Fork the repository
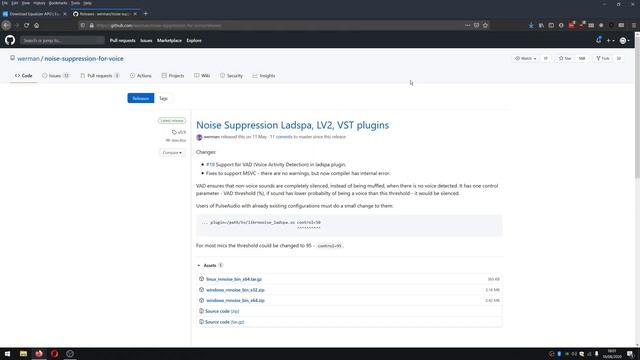This screenshot has height=360, width=640. [603, 58]
